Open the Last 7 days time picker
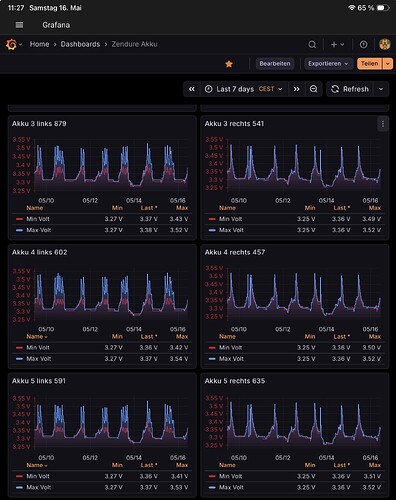Image resolution: width=396 pixels, height=500 pixels. (x=244, y=89)
